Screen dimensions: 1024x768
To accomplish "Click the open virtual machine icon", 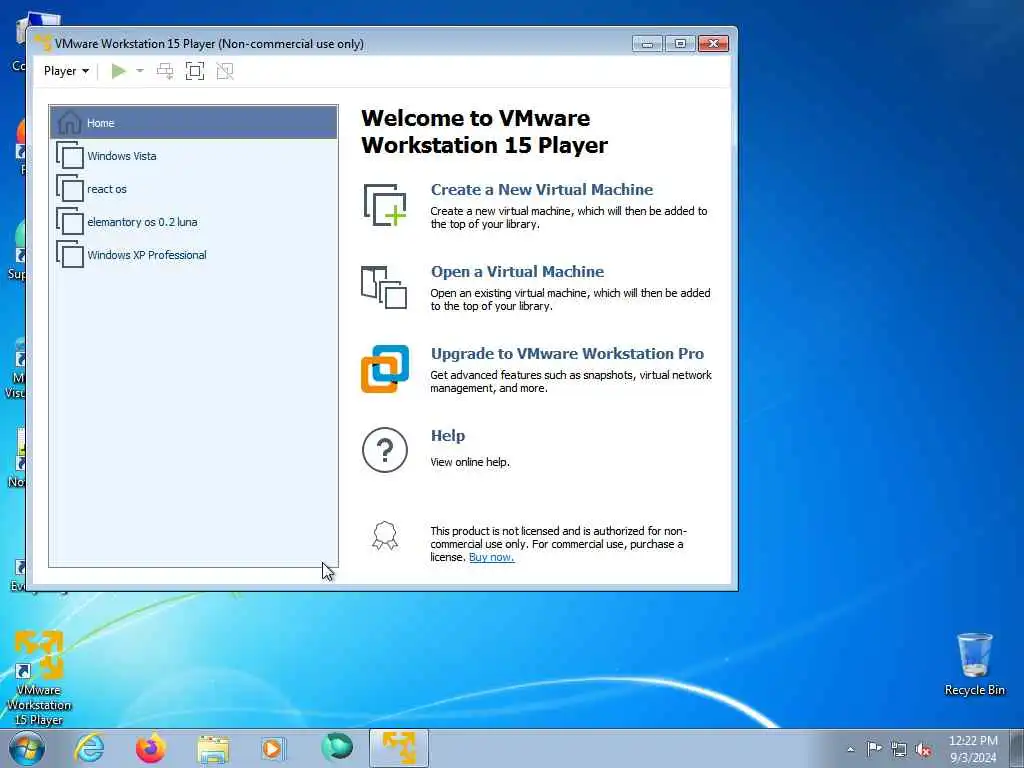I will point(384,287).
